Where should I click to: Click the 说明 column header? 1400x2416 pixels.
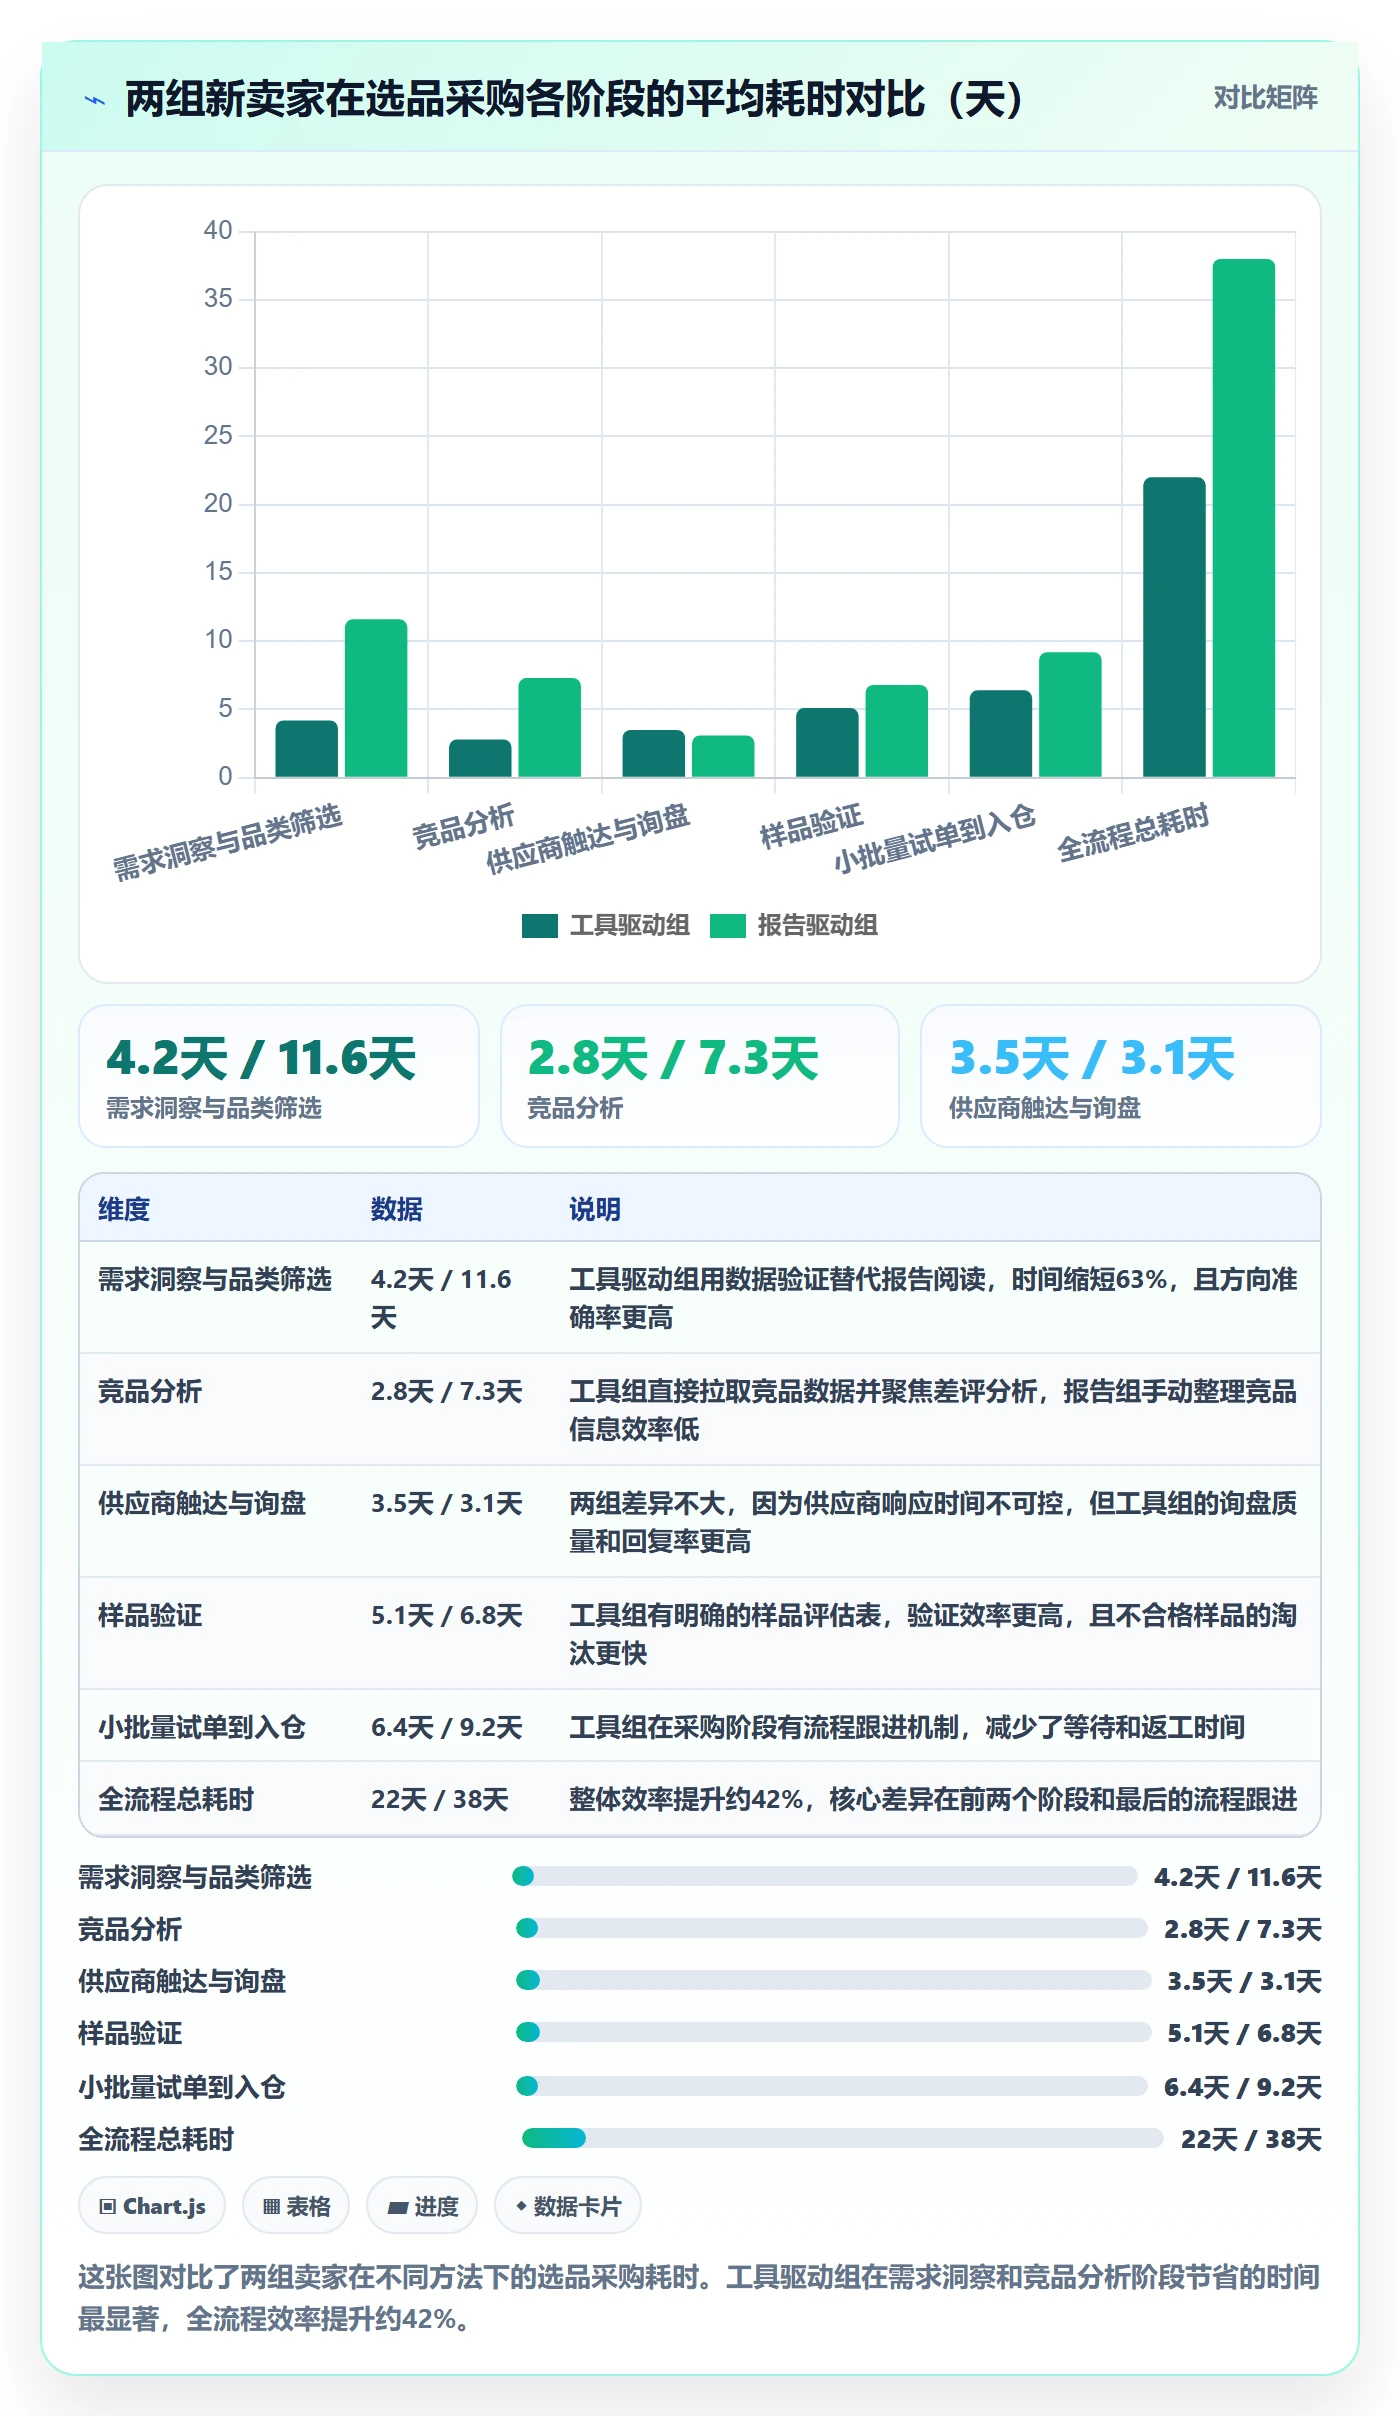click(x=595, y=1209)
